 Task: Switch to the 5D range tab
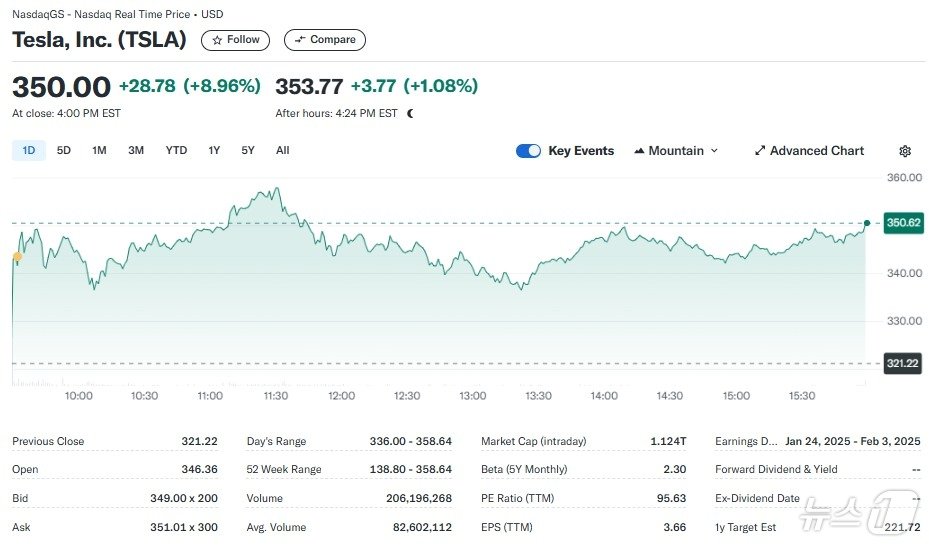(x=64, y=151)
